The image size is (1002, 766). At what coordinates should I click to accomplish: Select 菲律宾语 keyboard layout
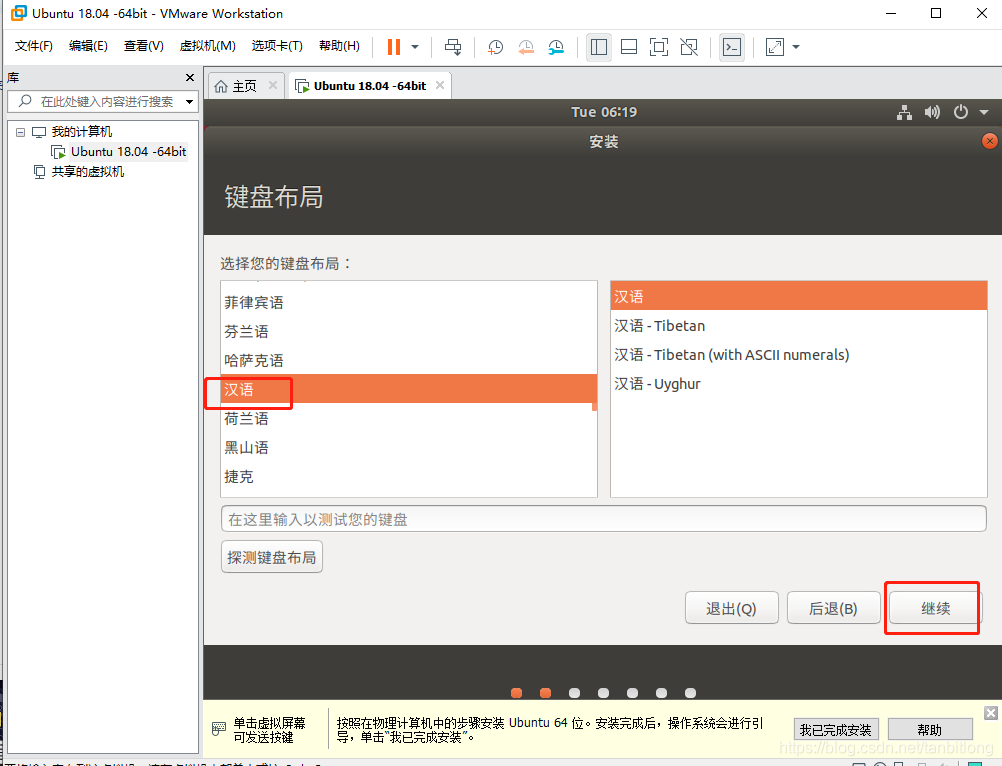pyautogui.click(x=409, y=302)
